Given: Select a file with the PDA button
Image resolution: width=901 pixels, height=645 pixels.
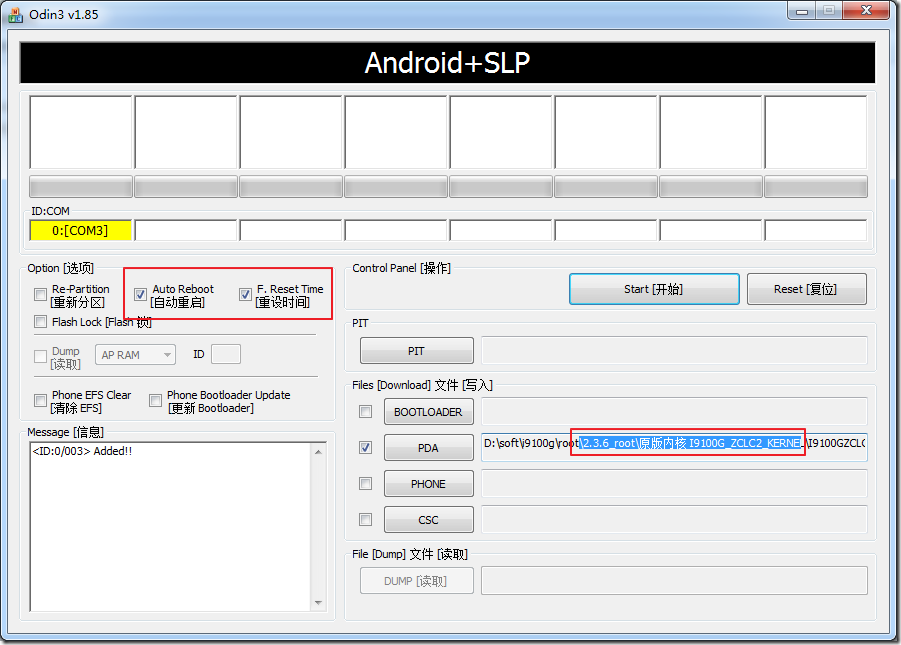Looking at the screenshot, I should [429, 448].
